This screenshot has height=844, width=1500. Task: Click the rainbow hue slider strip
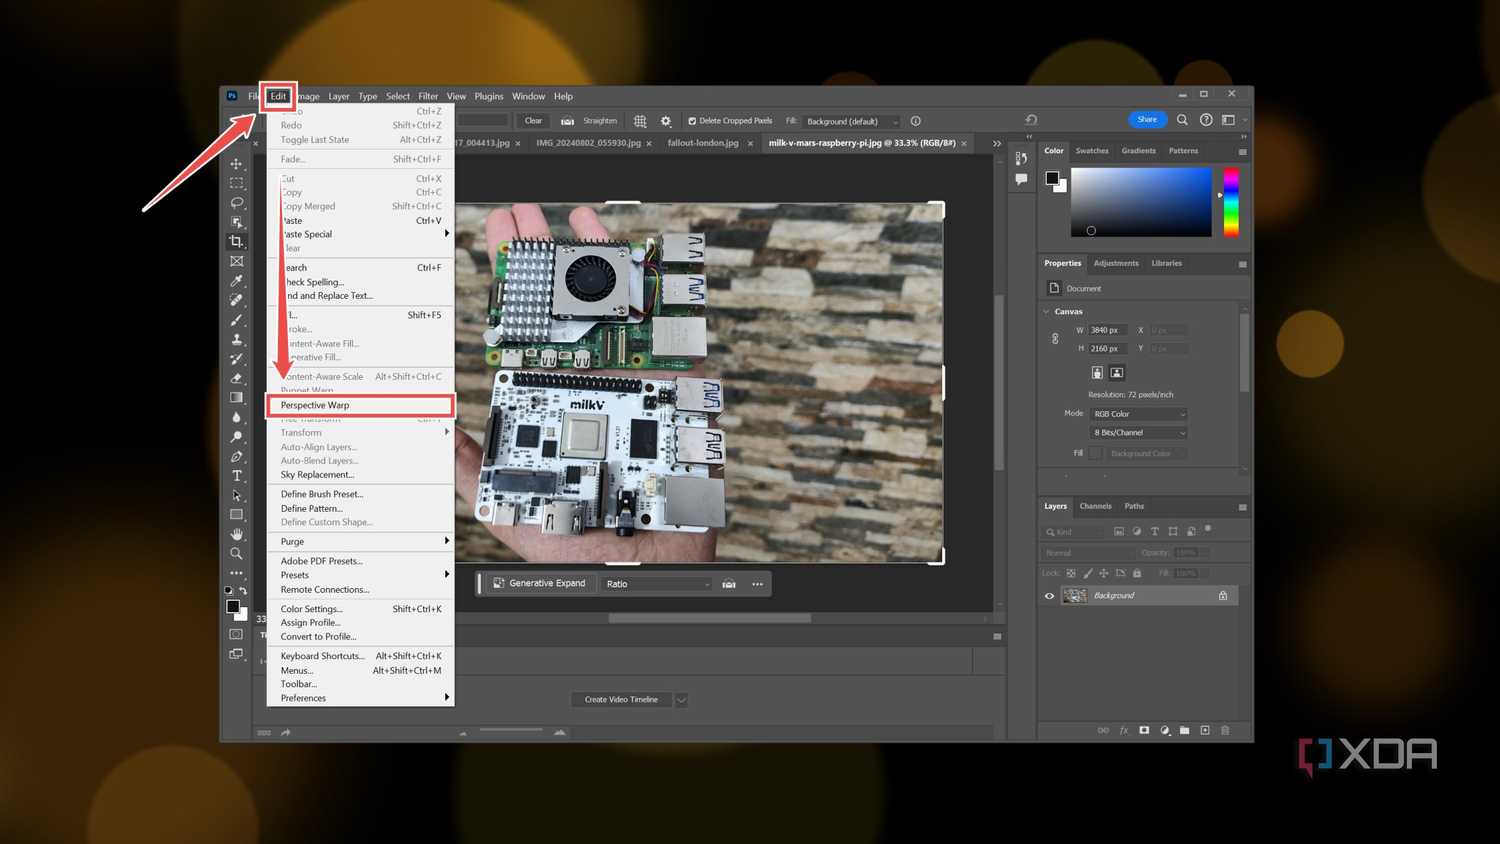1231,202
